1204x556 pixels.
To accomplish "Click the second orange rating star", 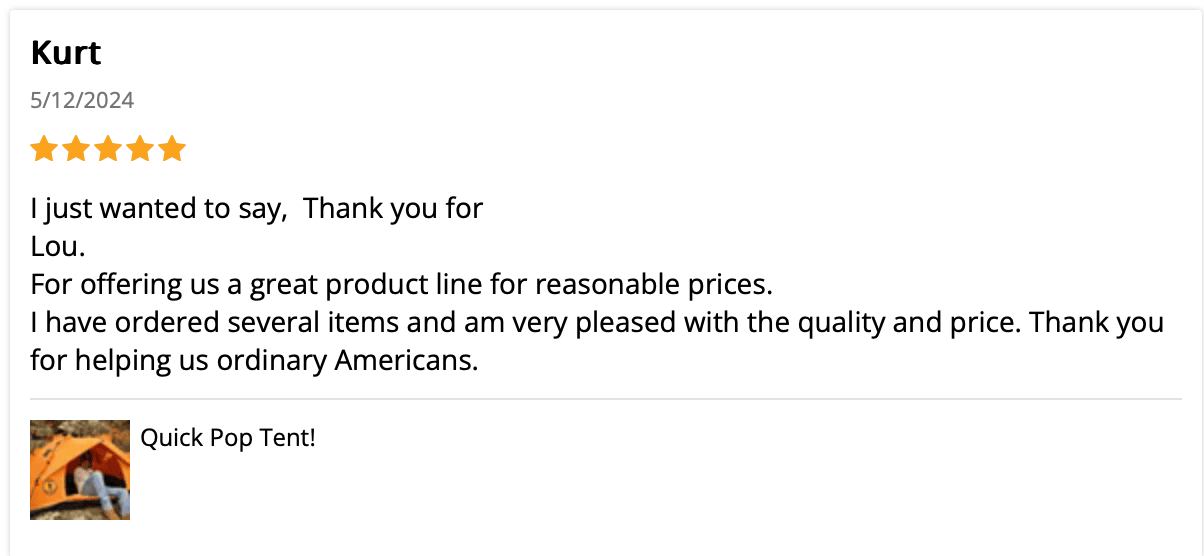I will tap(75, 150).
